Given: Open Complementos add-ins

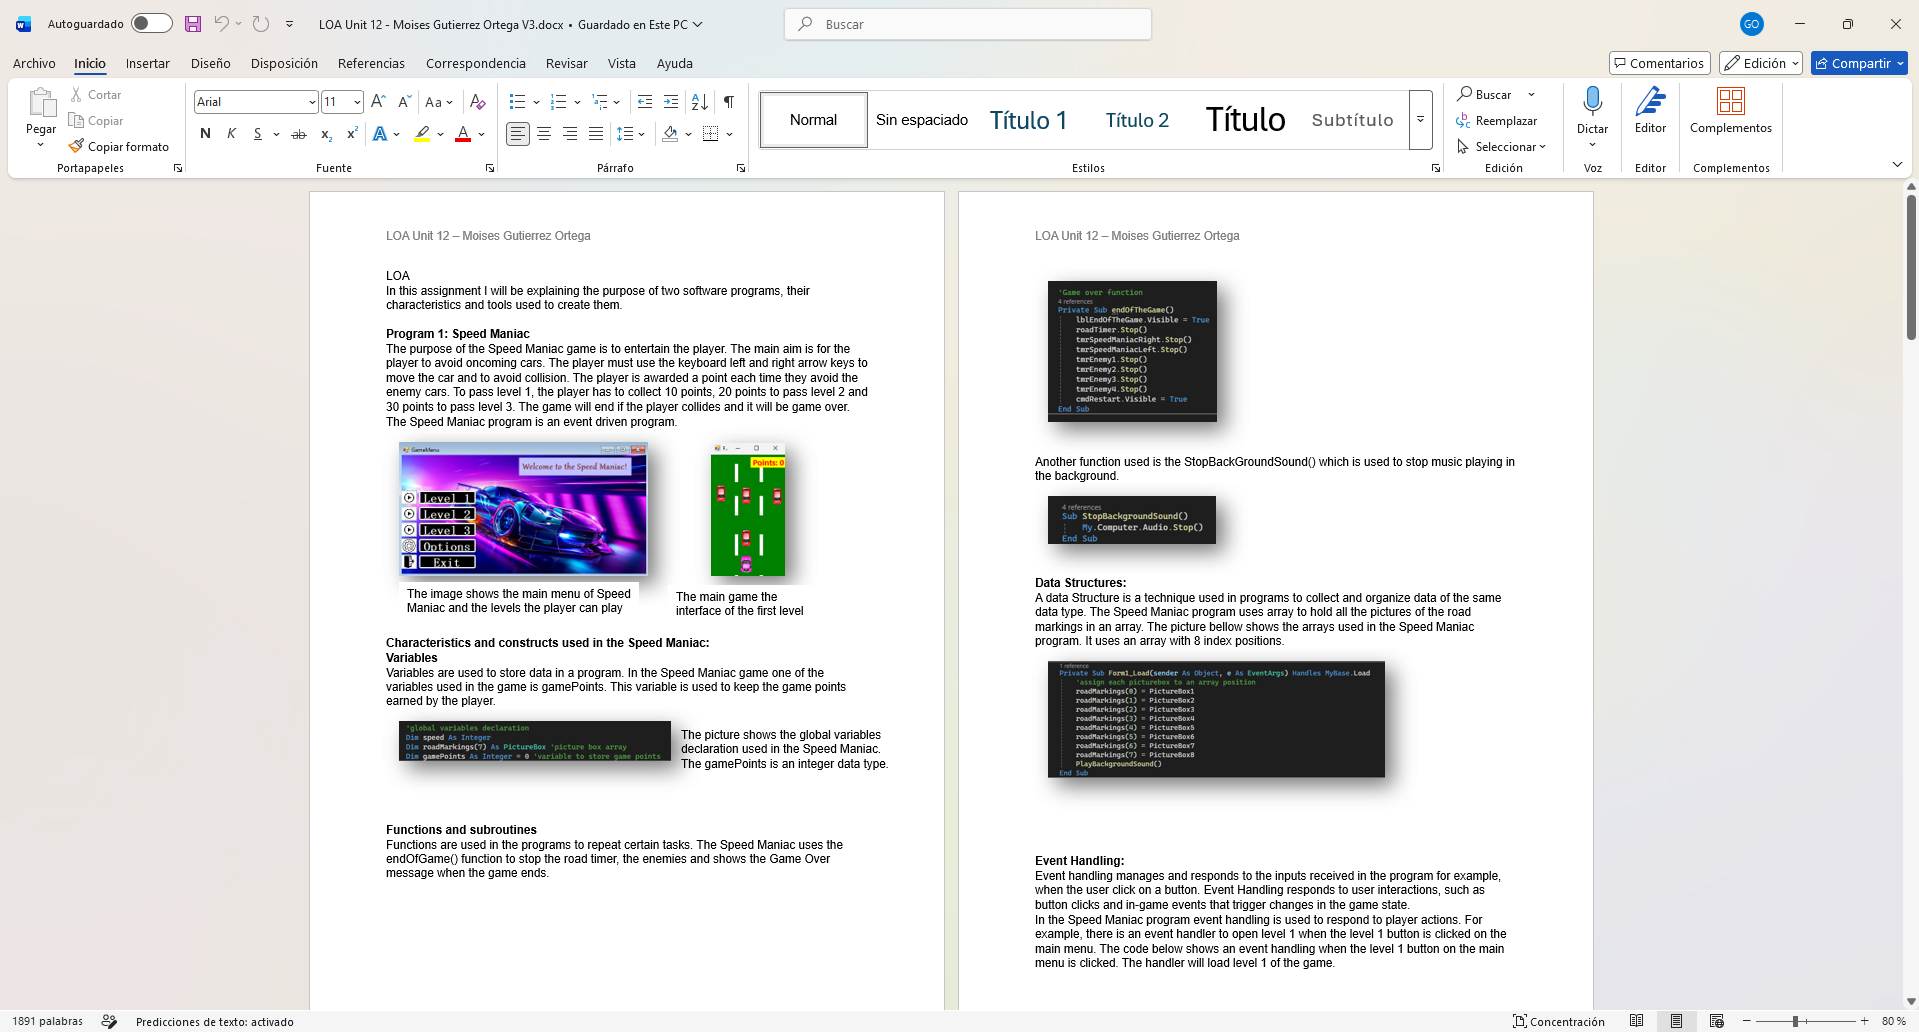Looking at the screenshot, I should point(1731,110).
